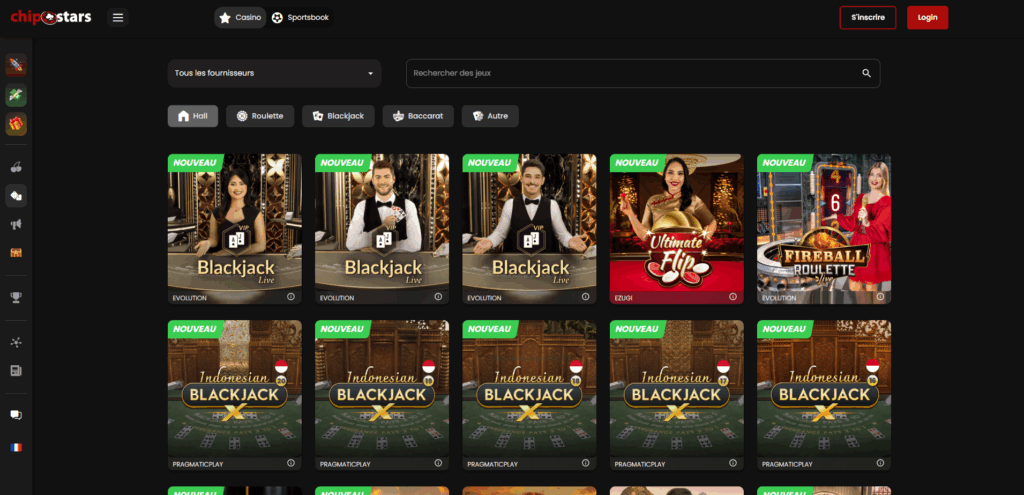Select the Blackjack category filter
Viewport: 1024px width, 495px height.
click(338, 116)
